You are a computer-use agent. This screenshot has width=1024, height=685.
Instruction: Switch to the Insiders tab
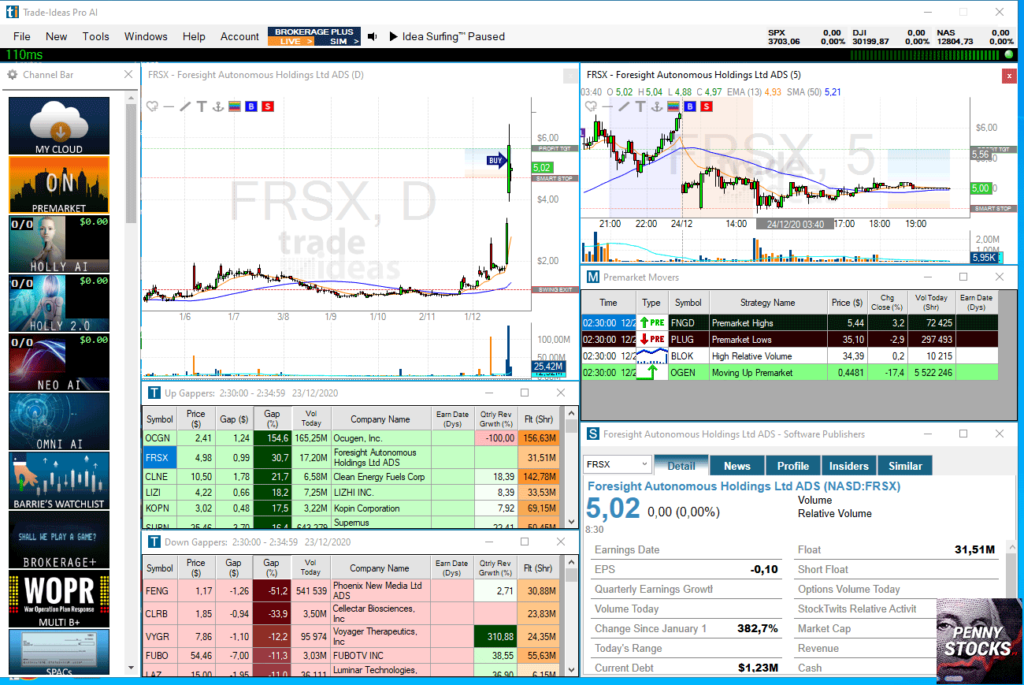(x=848, y=466)
